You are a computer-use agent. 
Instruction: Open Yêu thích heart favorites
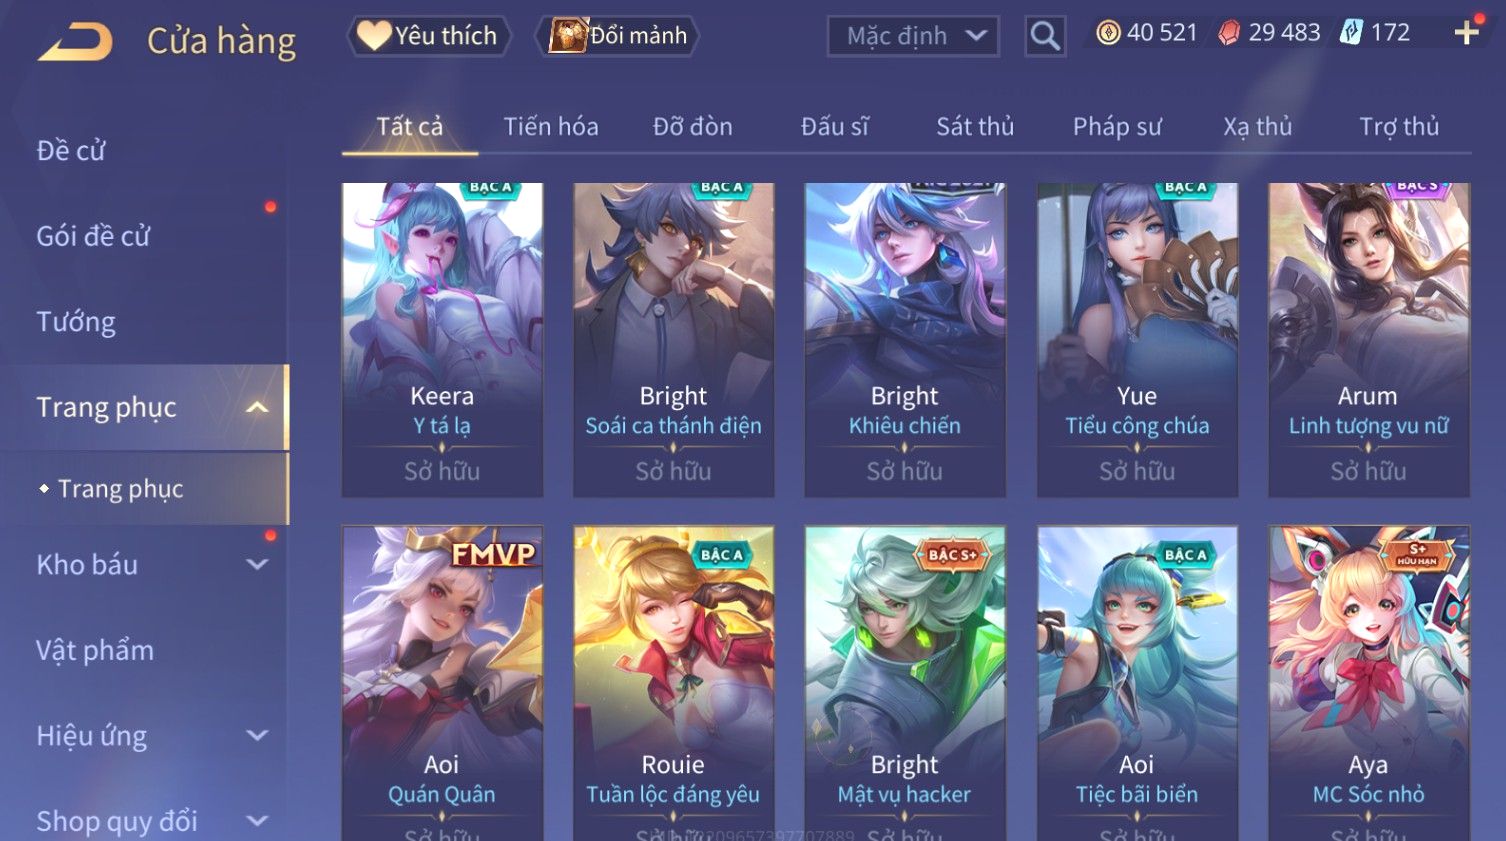429,36
